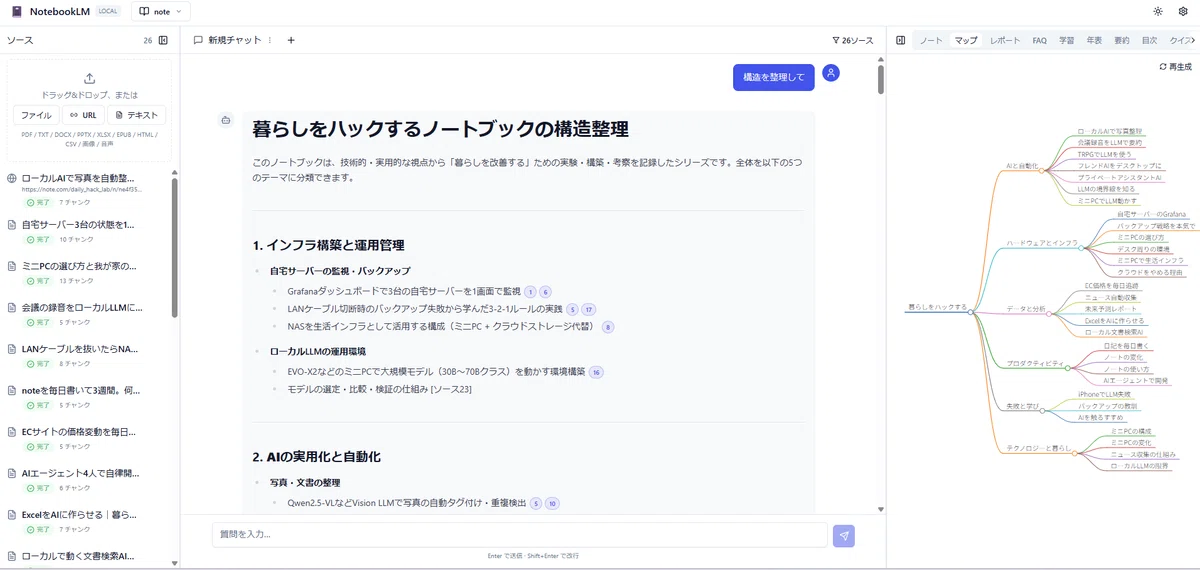Switch to the 要約 tab
The height and width of the screenshot is (570, 1200).
click(1121, 41)
